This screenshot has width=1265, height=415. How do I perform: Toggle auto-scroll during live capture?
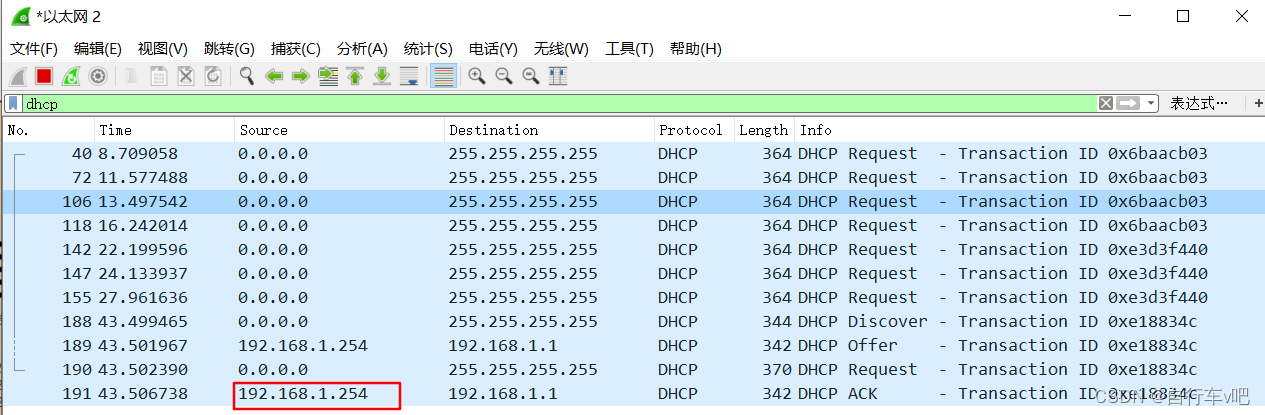coord(409,76)
